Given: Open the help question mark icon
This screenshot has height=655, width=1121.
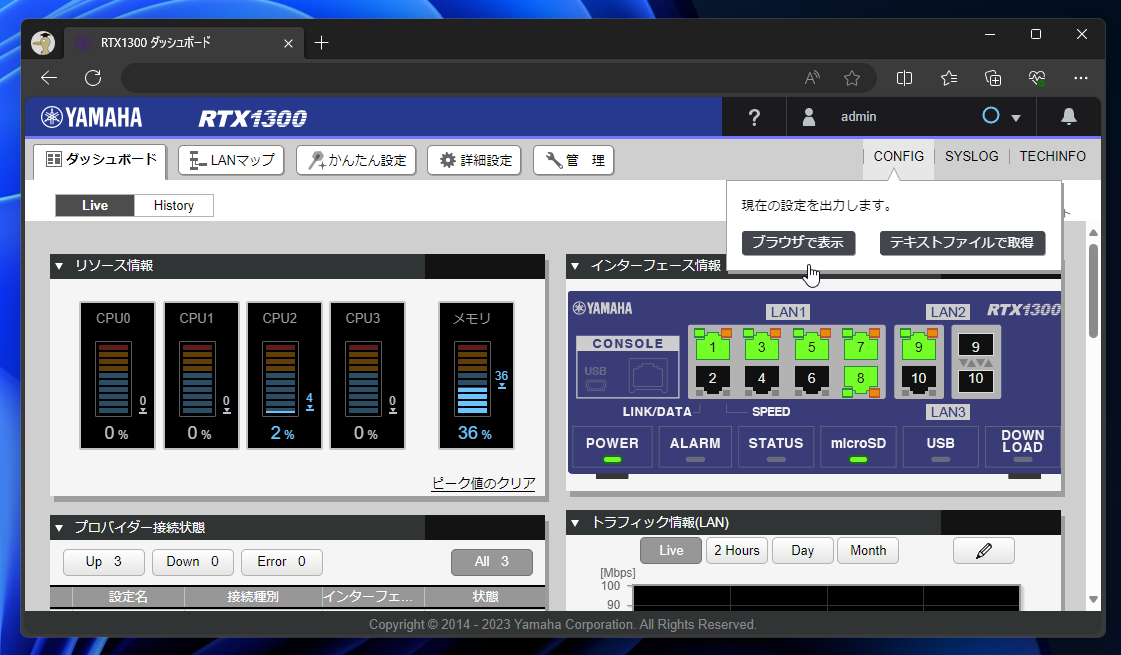Looking at the screenshot, I should (753, 117).
